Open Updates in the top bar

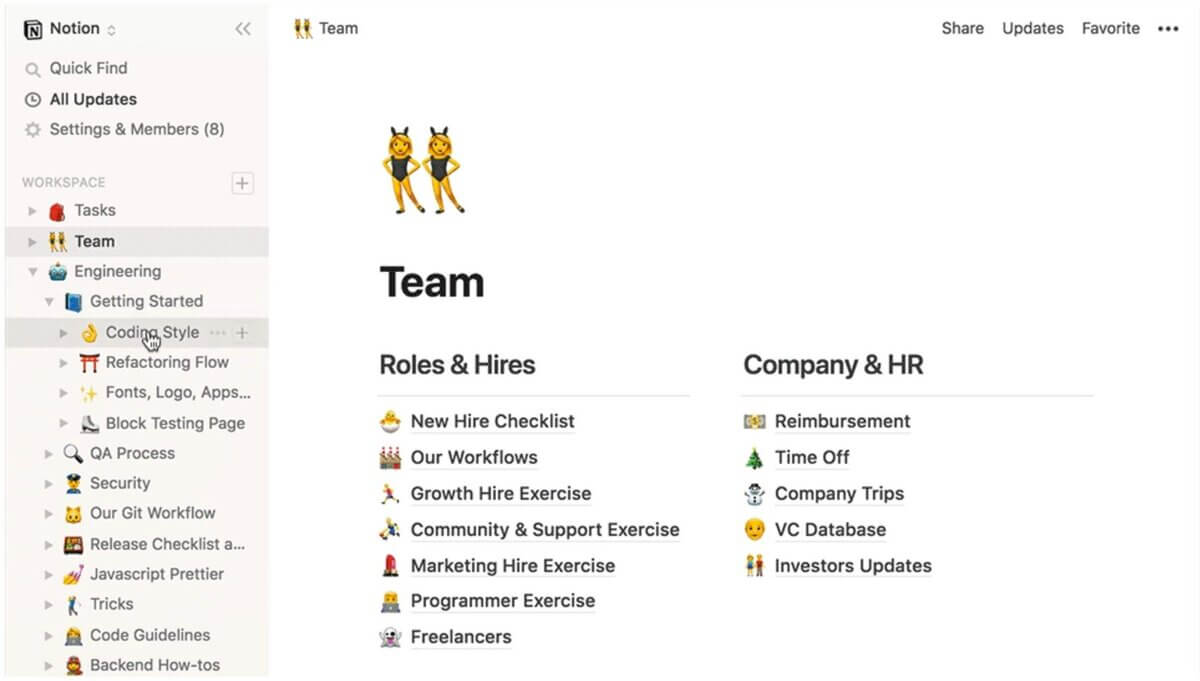pyautogui.click(x=1032, y=29)
